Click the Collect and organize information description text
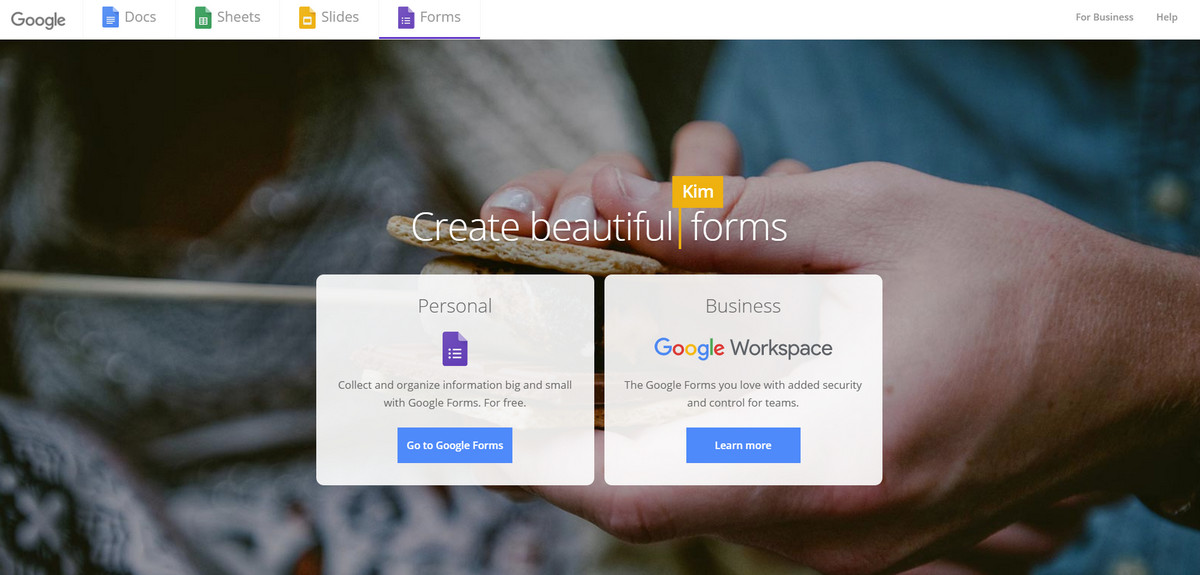This screenshot has width=1200, height=575. point(455,394)
